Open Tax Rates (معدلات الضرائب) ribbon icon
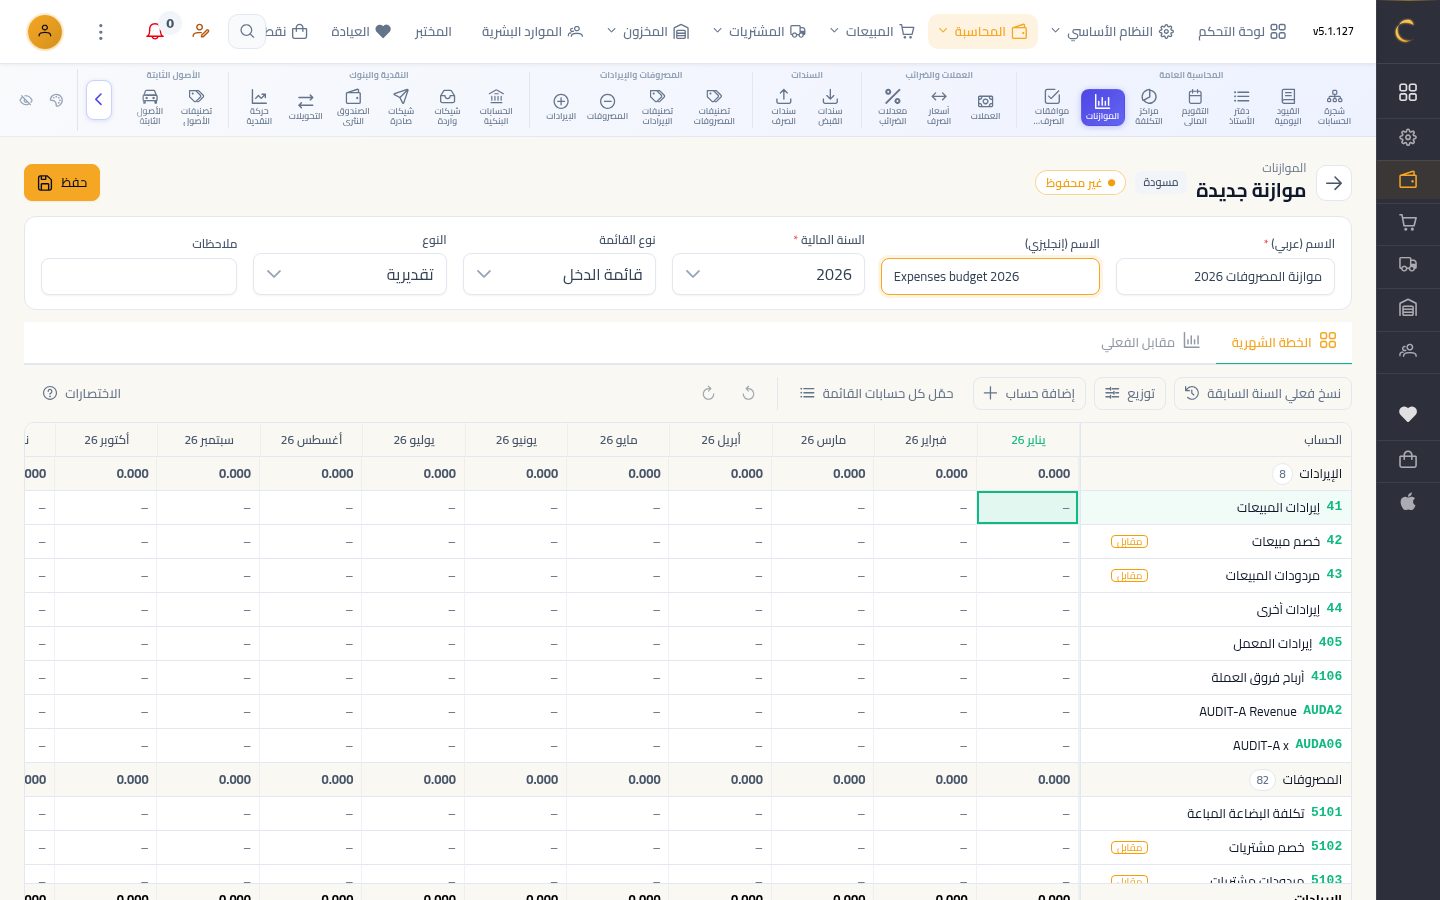 892,107
